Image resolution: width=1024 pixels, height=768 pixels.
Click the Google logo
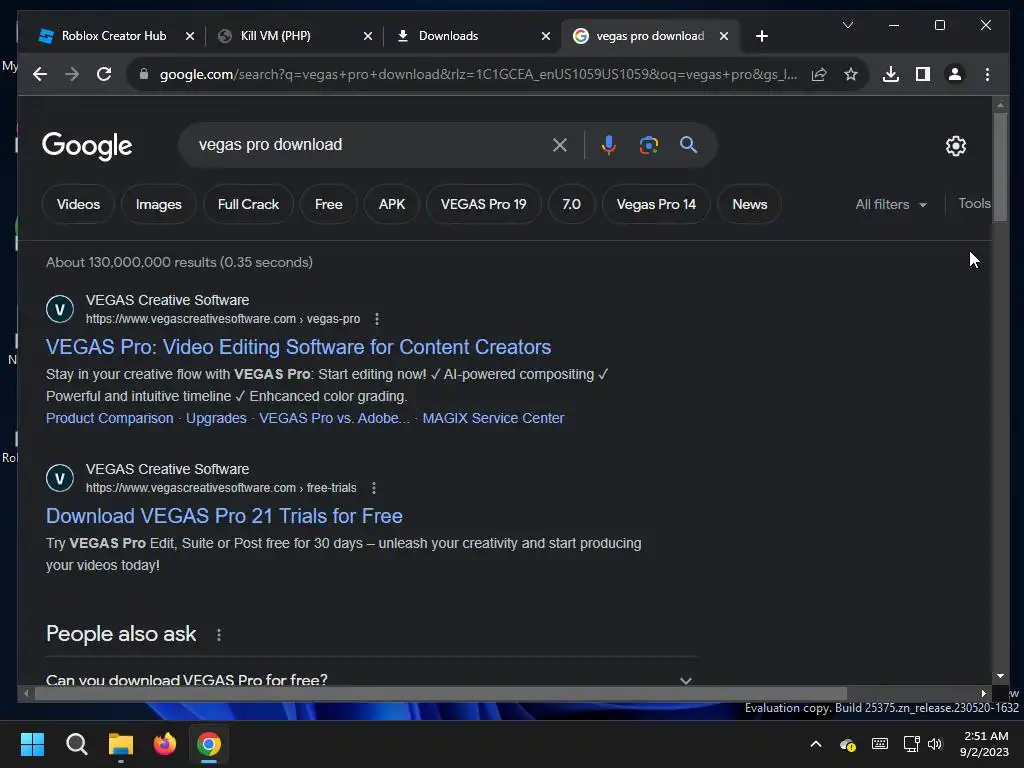click(x=87, y=146)
